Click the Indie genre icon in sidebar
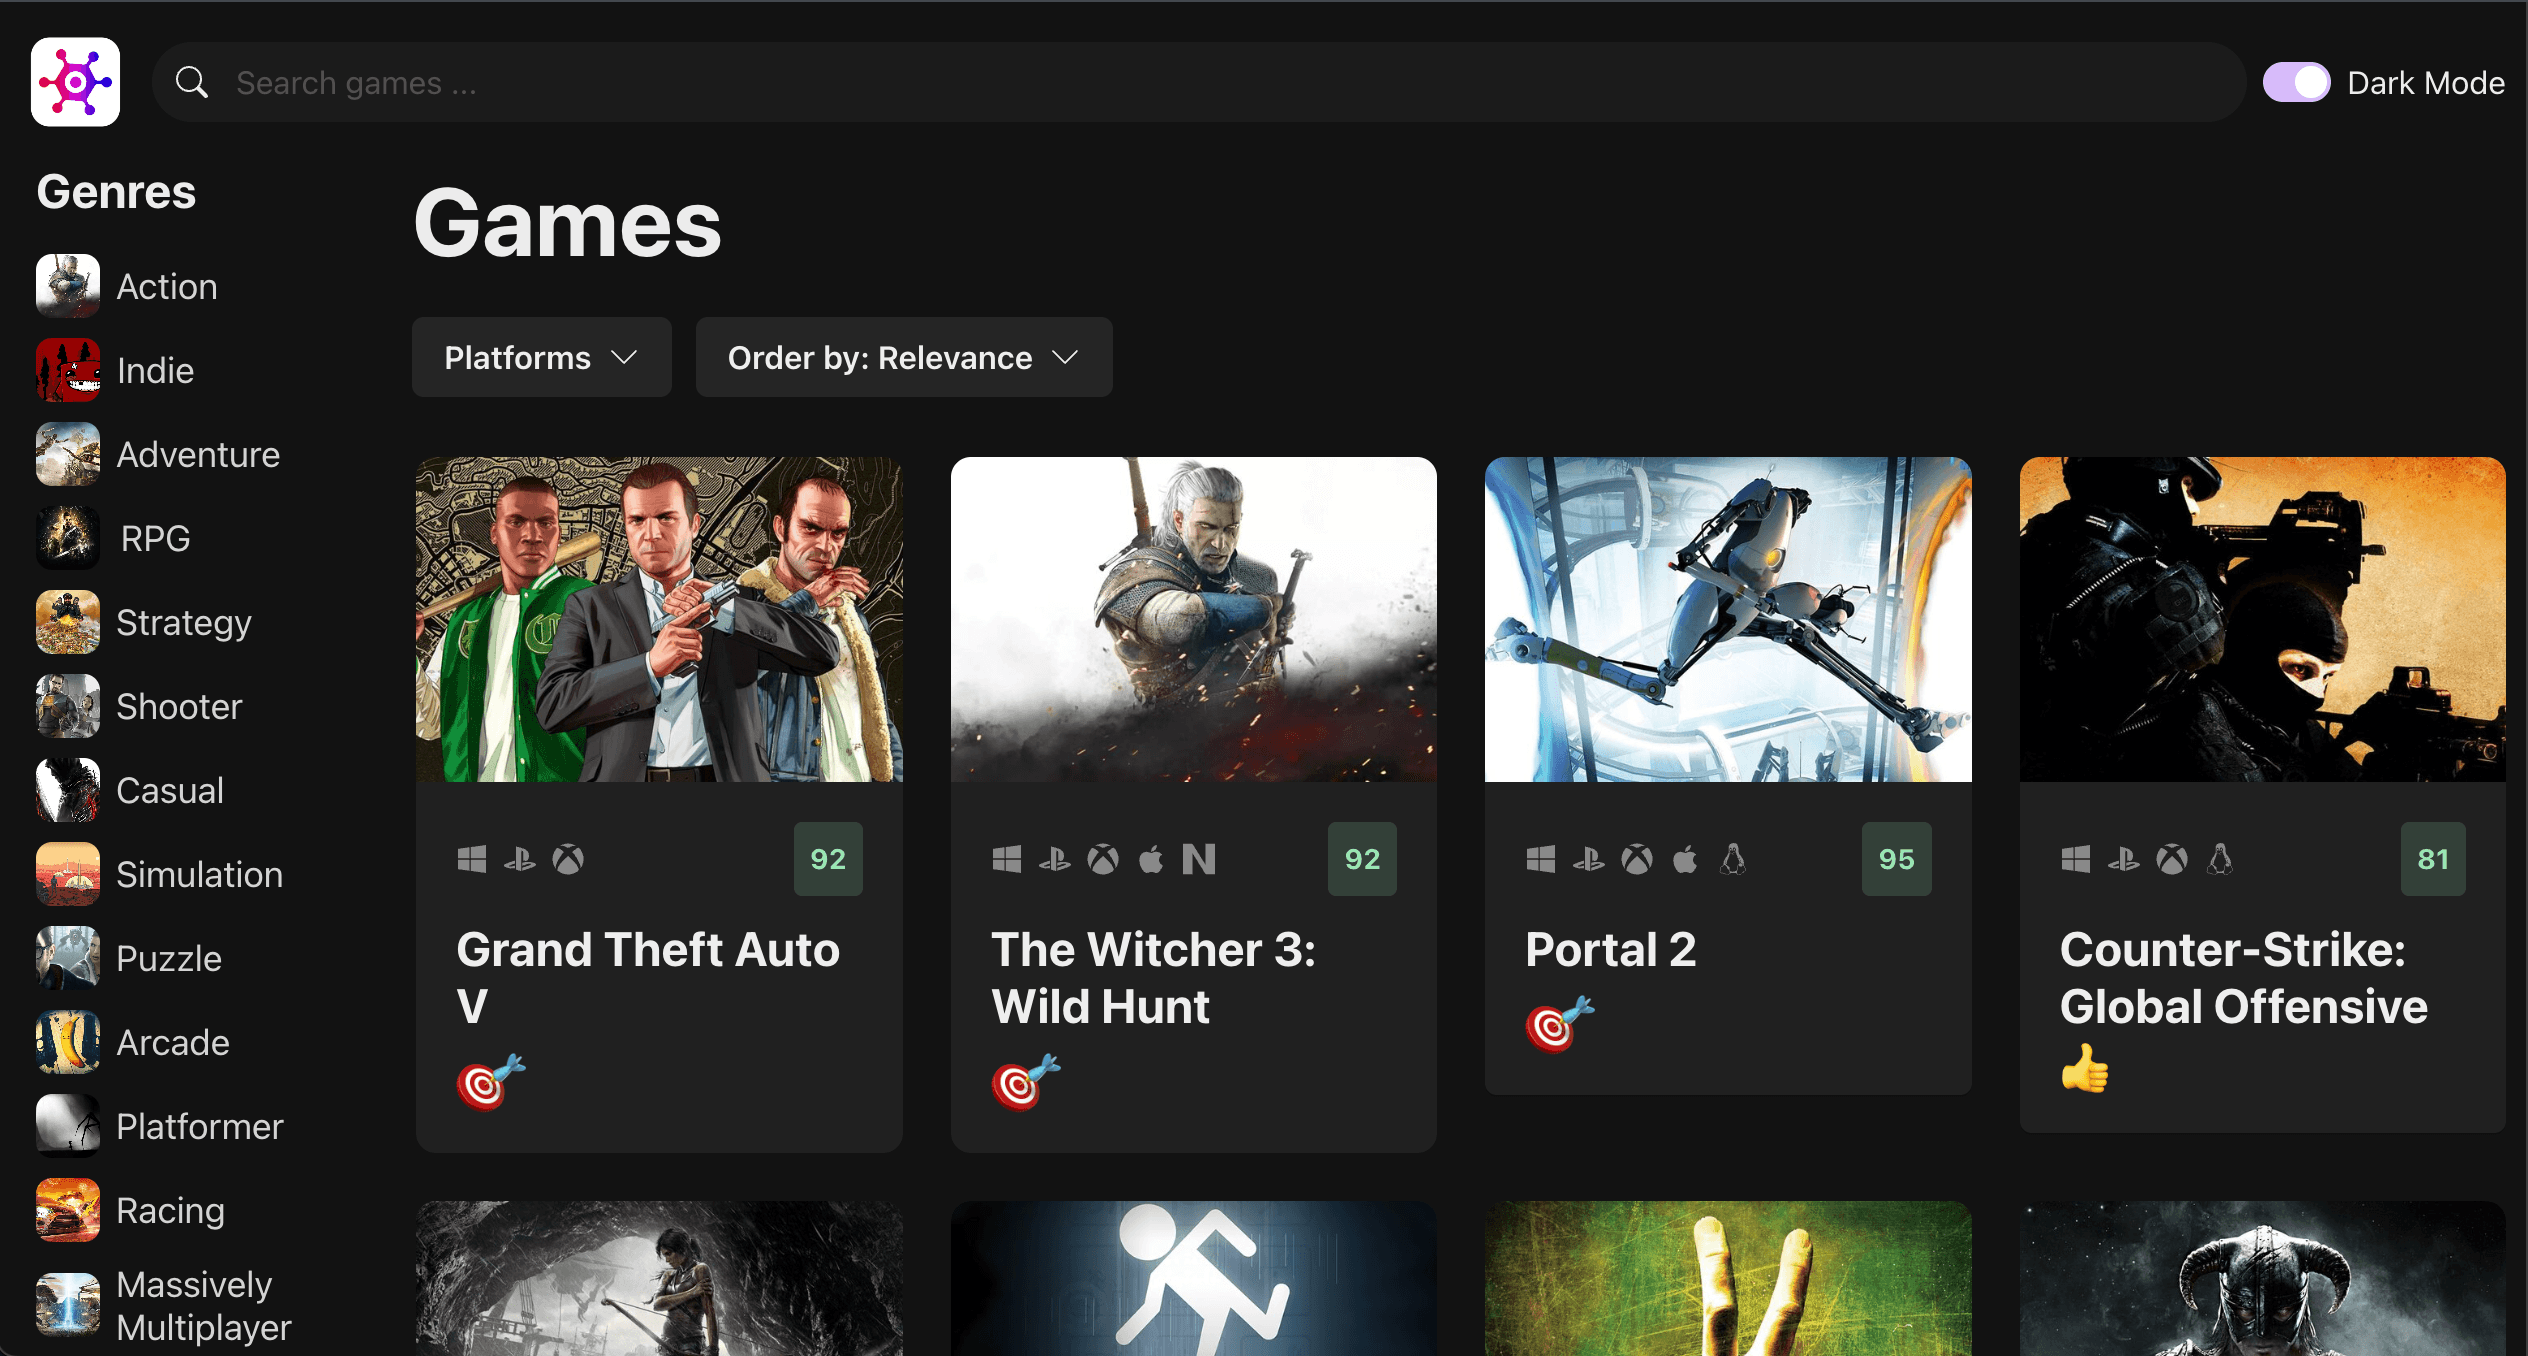The image size is (2528, 1356). [67, 370]
